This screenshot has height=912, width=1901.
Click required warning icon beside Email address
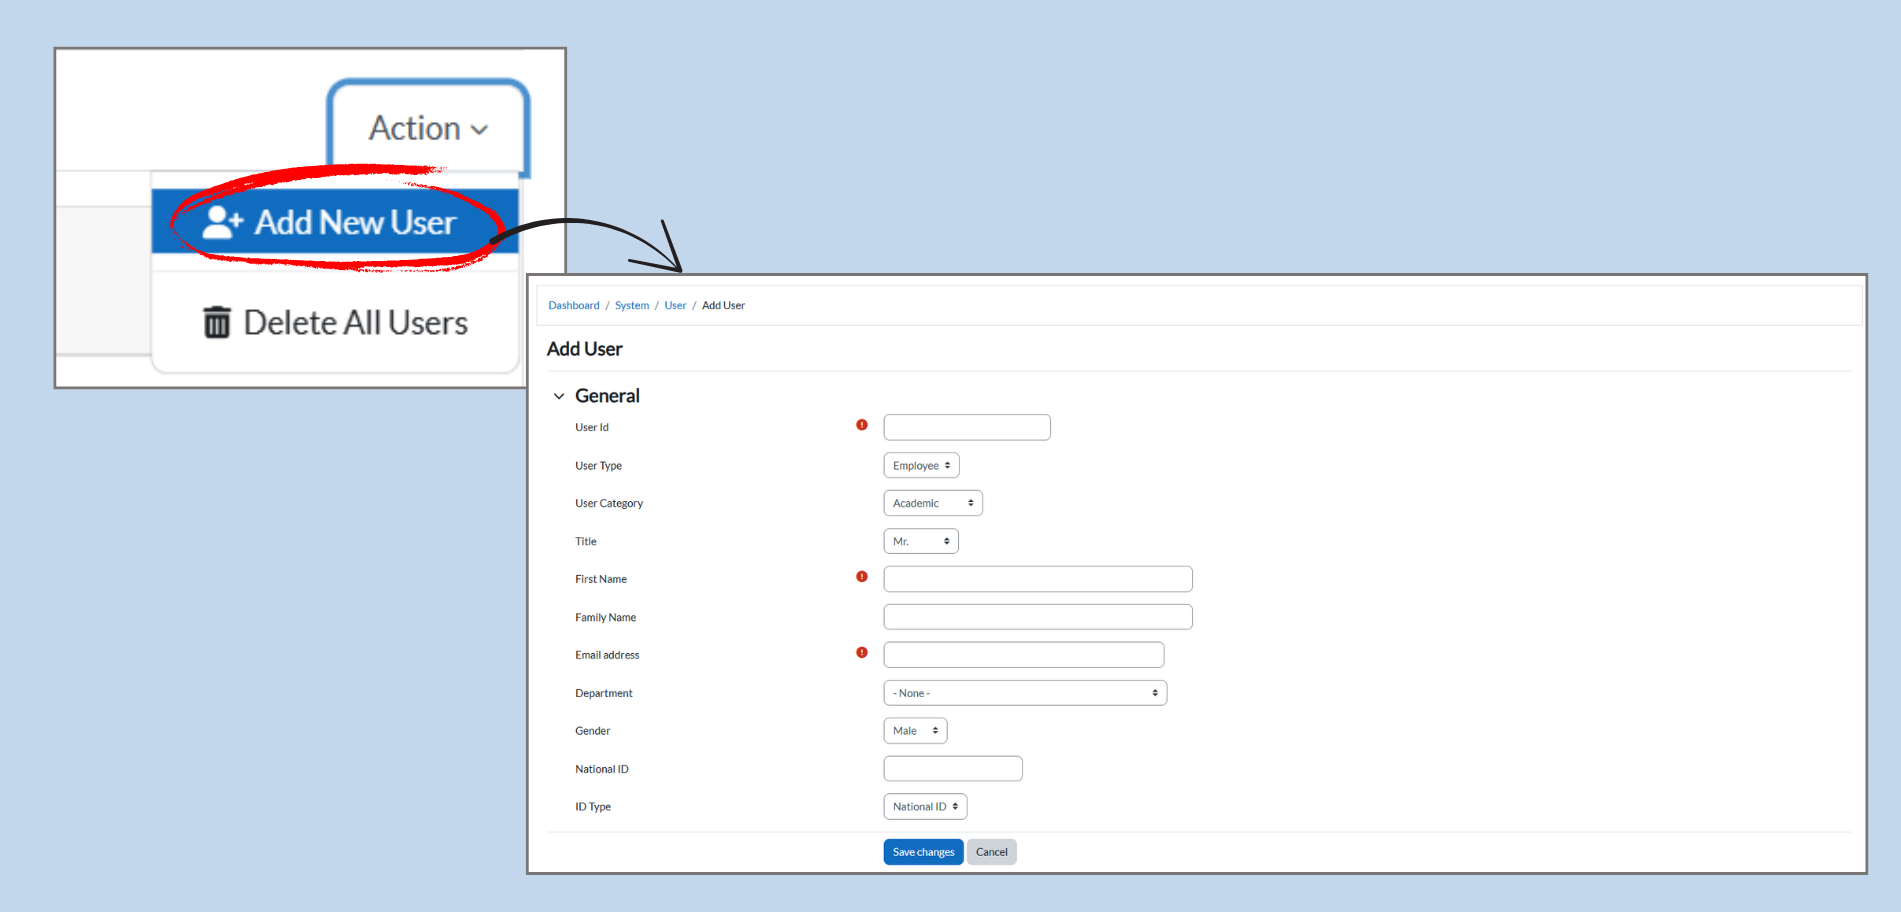point(862,653)
